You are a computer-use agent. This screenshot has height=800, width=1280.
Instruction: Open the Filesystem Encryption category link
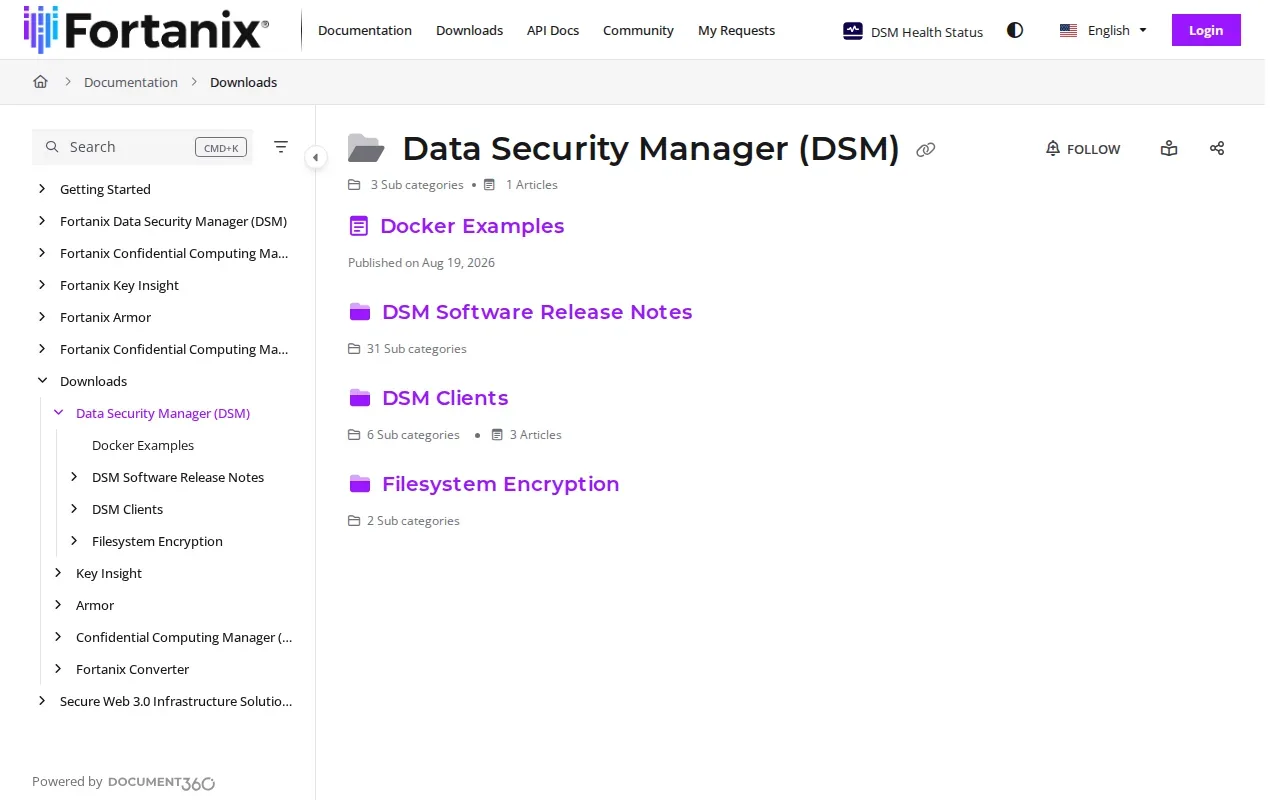click(x=501, y=484)
